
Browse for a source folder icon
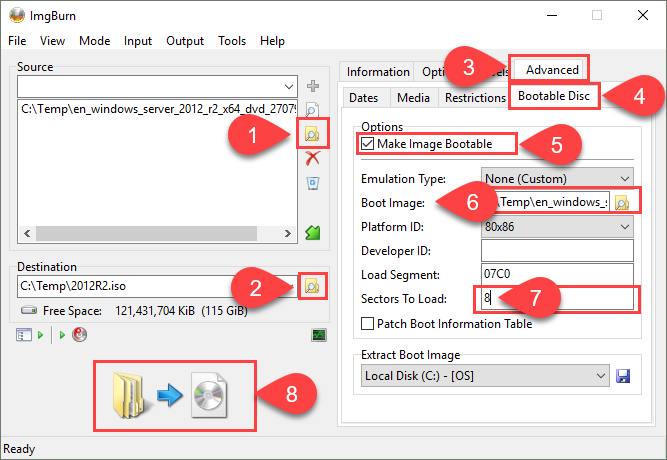point(312,134)
